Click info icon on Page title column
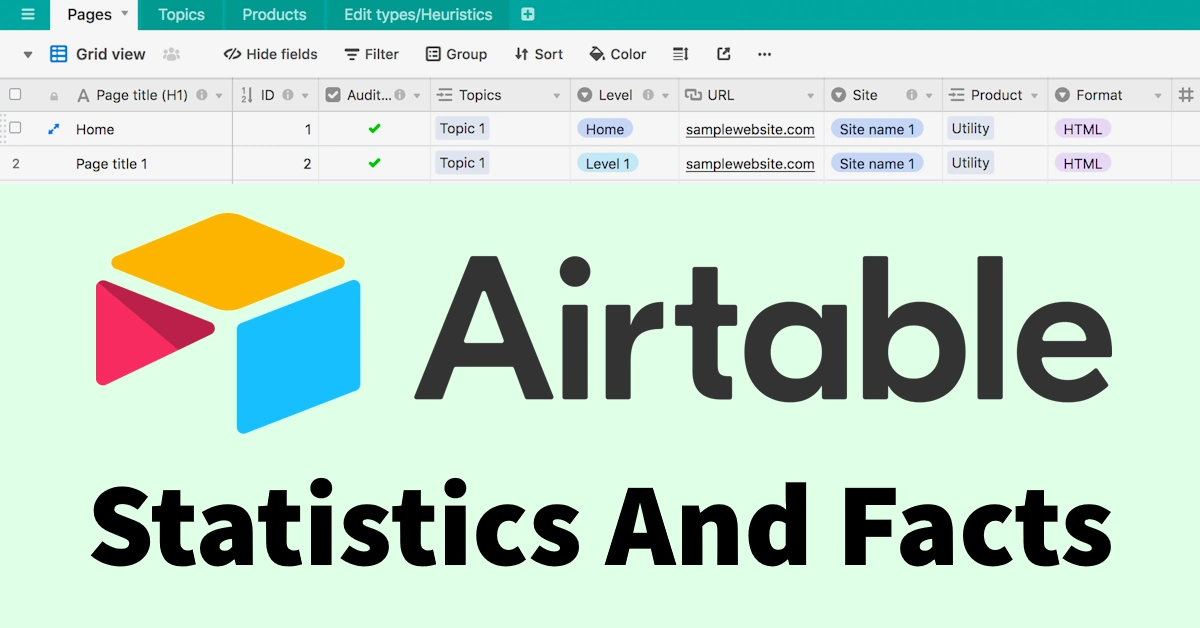Image resolution: width=1200 pixels, height=628 pixels. [202, 95]
